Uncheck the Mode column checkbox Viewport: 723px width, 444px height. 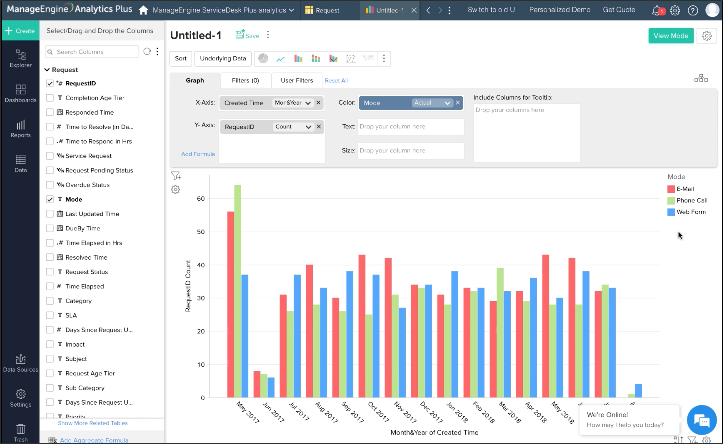pyautogui.click(x=50, y=200)
